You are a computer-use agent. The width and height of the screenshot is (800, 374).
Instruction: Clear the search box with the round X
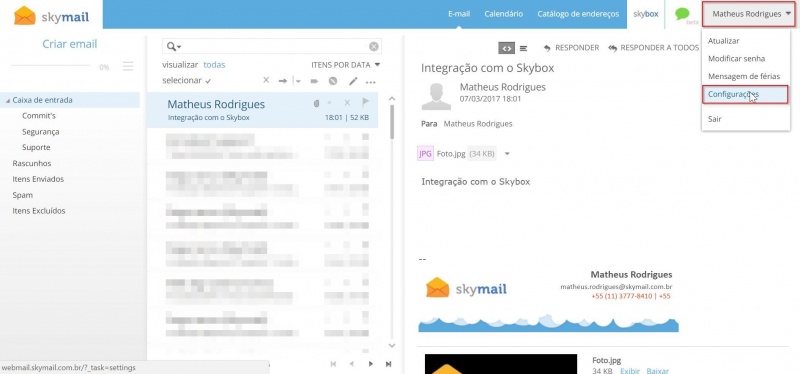[374, 46]
